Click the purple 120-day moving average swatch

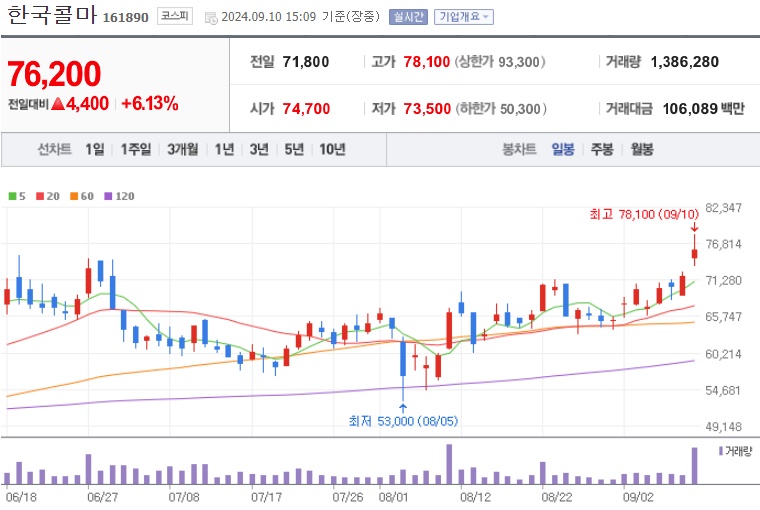coord(109,196)
